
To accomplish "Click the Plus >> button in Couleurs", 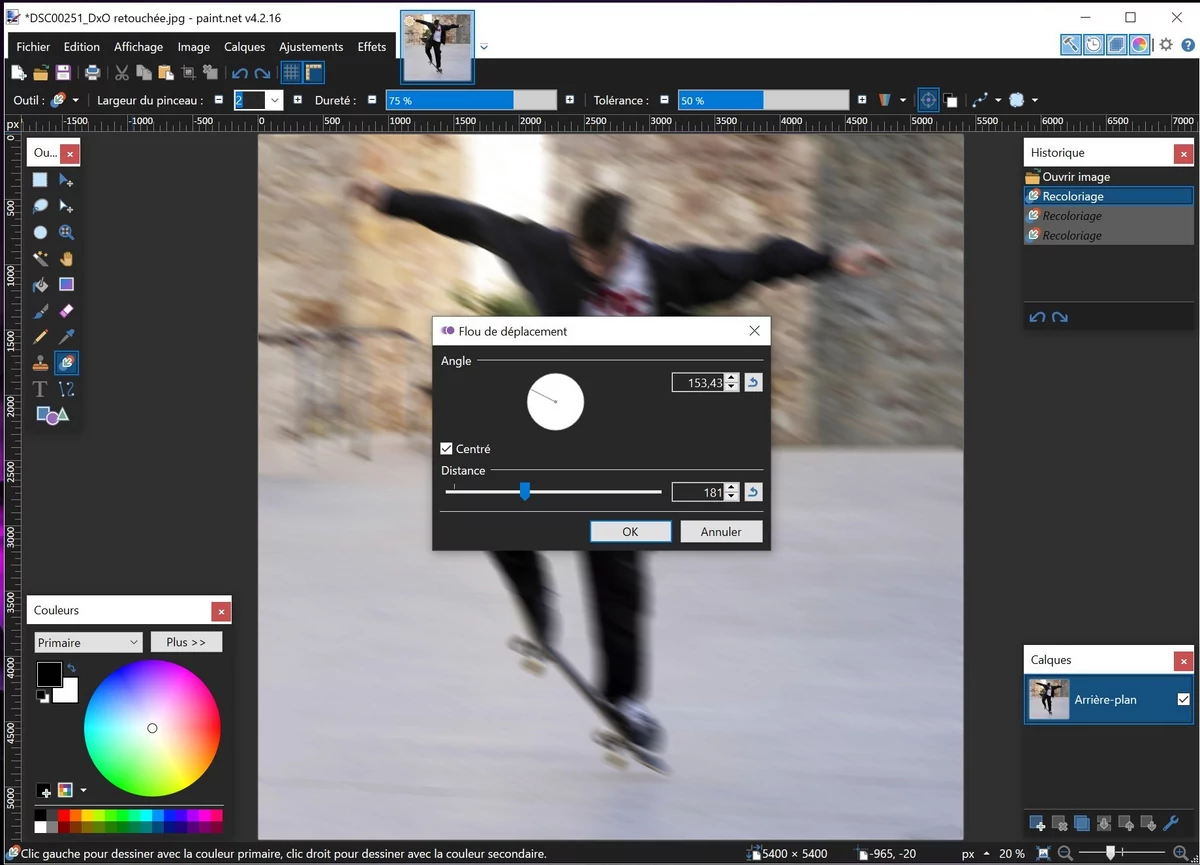I will click(186, 642).
